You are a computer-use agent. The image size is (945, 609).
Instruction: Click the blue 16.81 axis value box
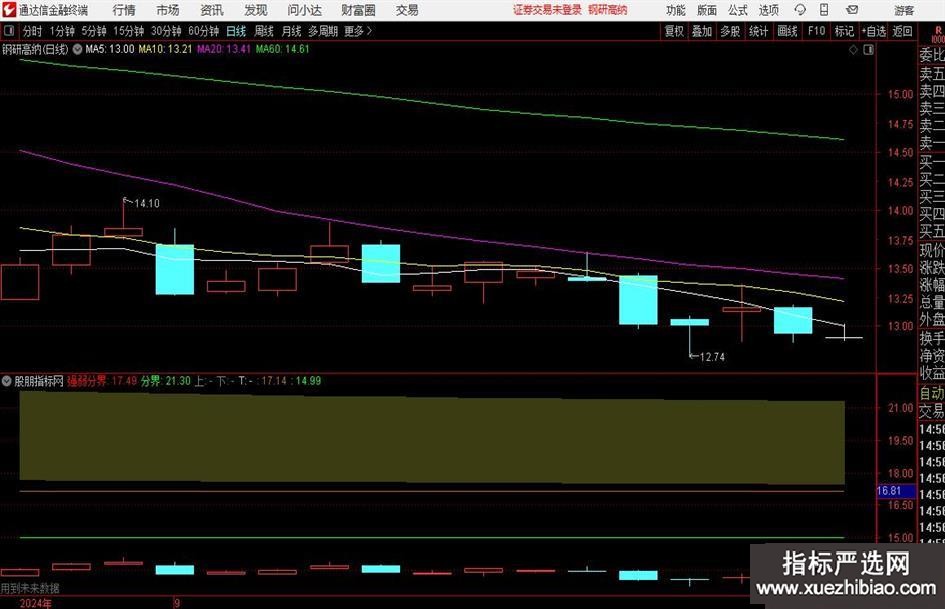coord(896,491)
